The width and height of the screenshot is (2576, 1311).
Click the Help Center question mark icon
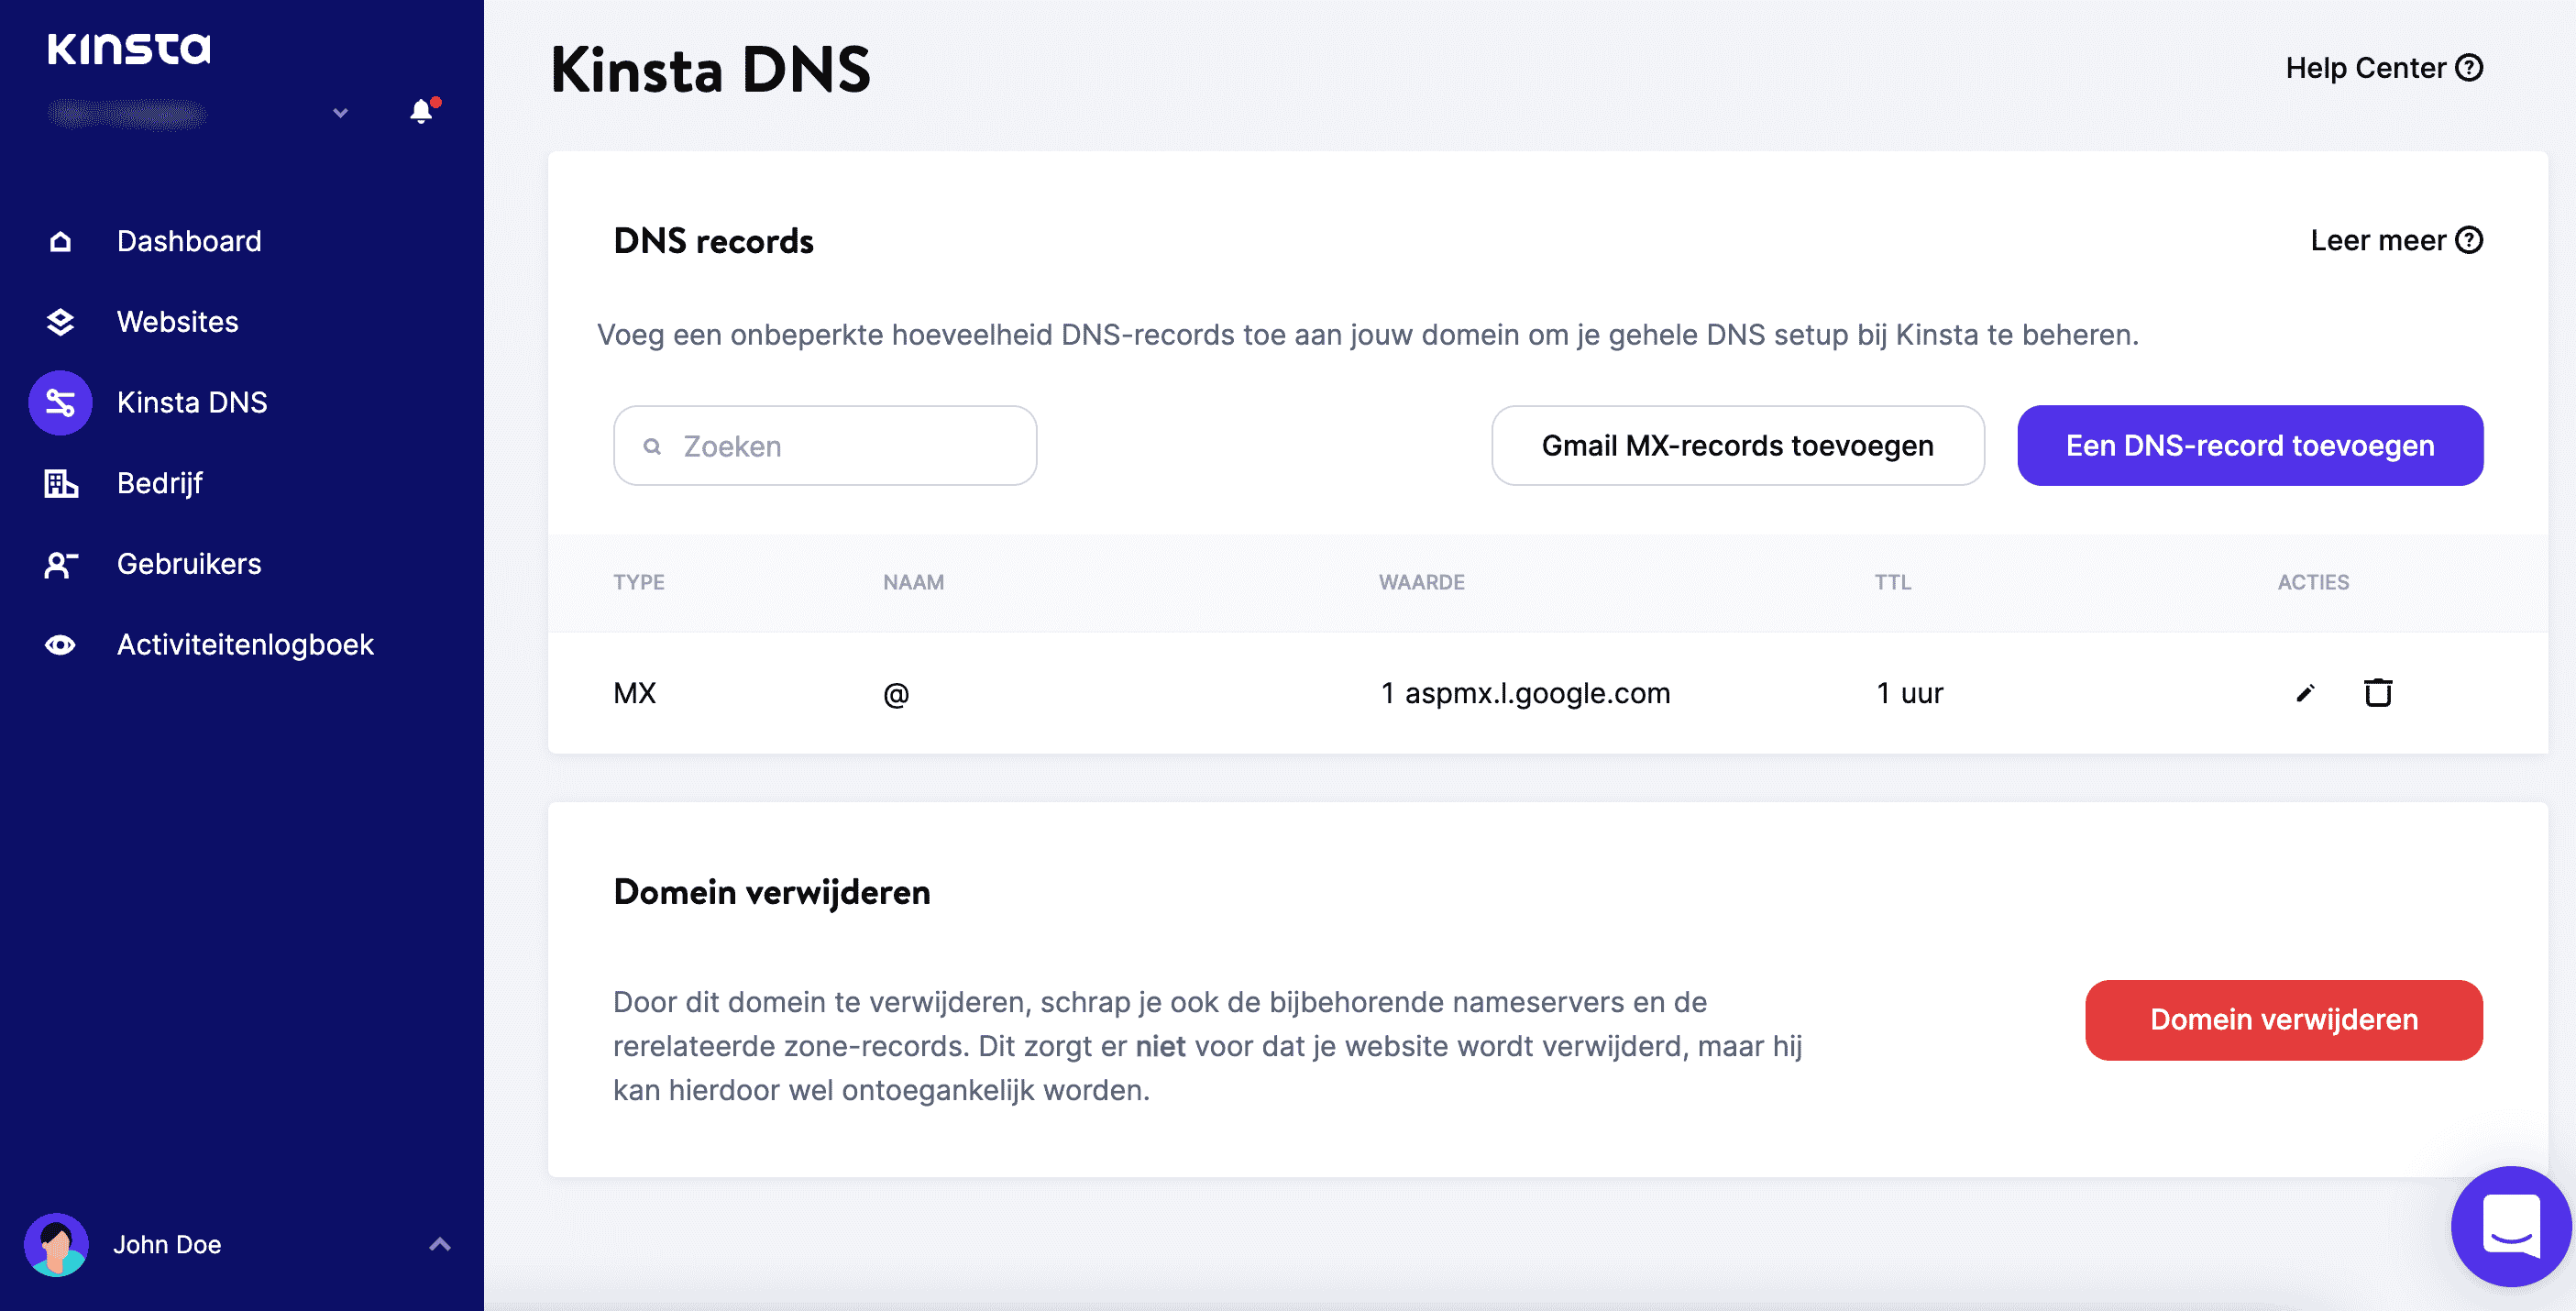point(2470,67)
